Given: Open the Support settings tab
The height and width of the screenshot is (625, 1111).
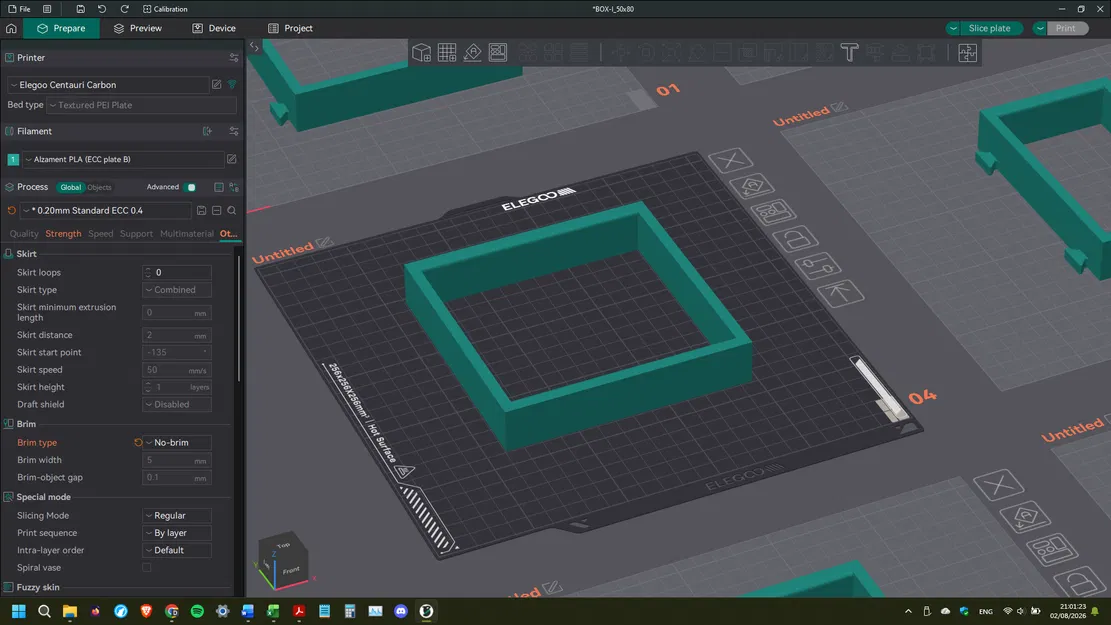Looking at the screenshot, I should [136, 234].
